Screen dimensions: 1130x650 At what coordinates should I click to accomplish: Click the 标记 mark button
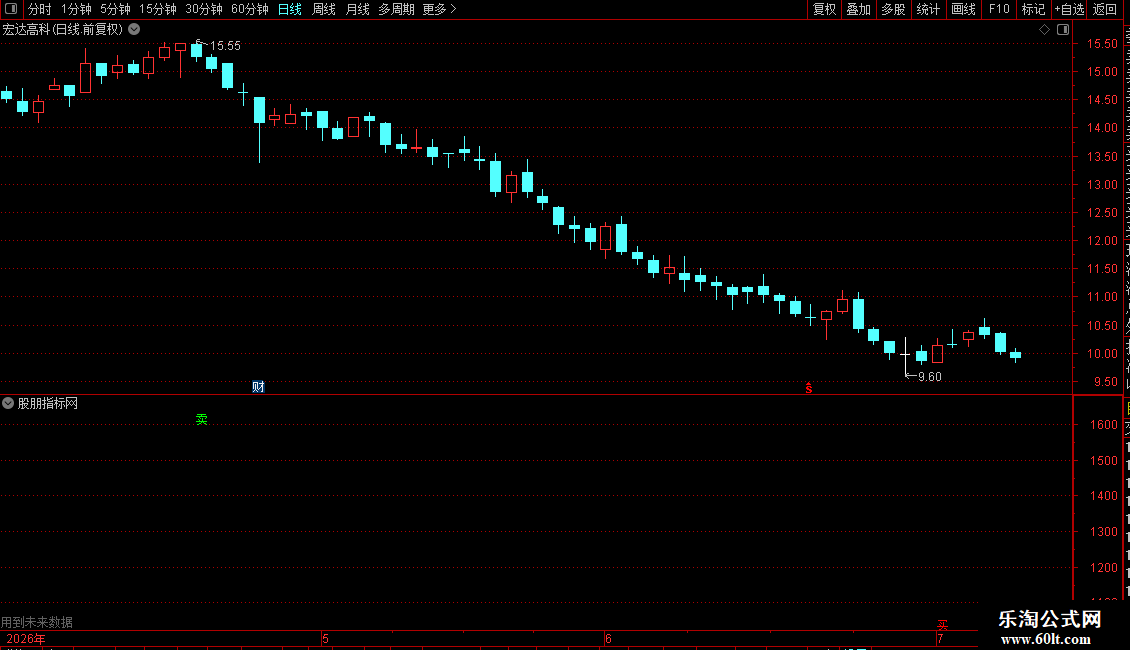click(1033, 9)
